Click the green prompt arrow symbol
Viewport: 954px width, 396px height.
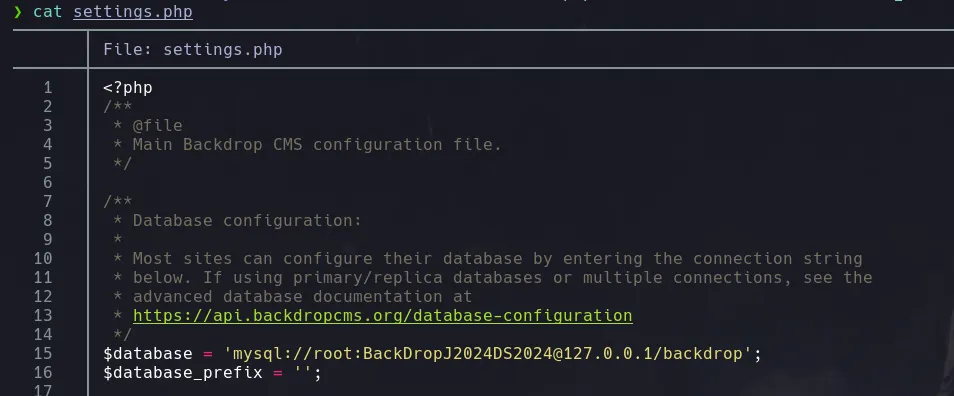click(18, 12)
